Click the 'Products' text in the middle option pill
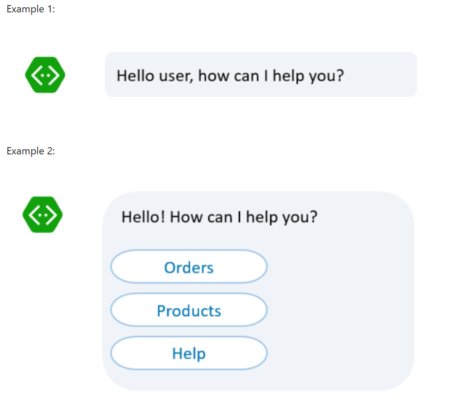This screenshot has height=400, width=452. (189, 311)
